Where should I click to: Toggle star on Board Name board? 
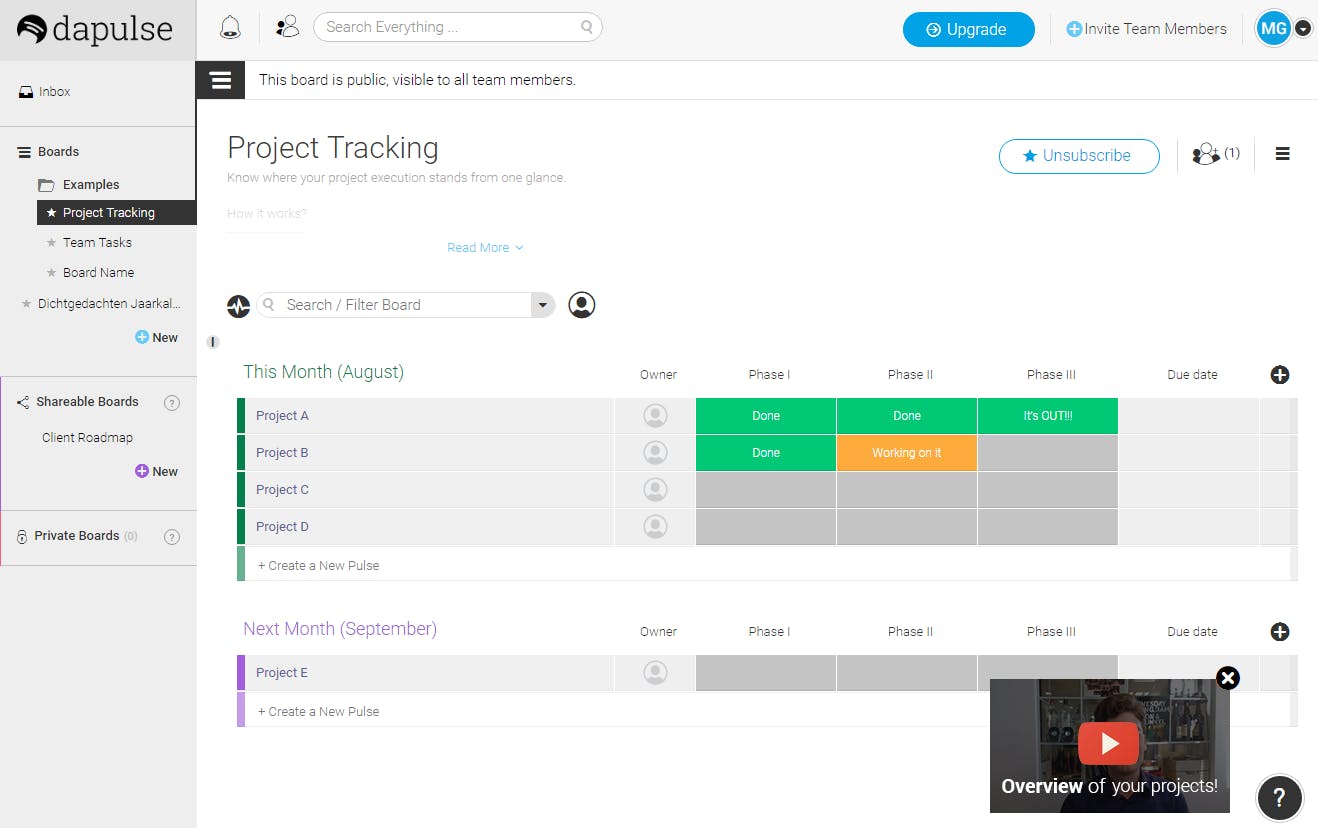[x=52, y=273]
